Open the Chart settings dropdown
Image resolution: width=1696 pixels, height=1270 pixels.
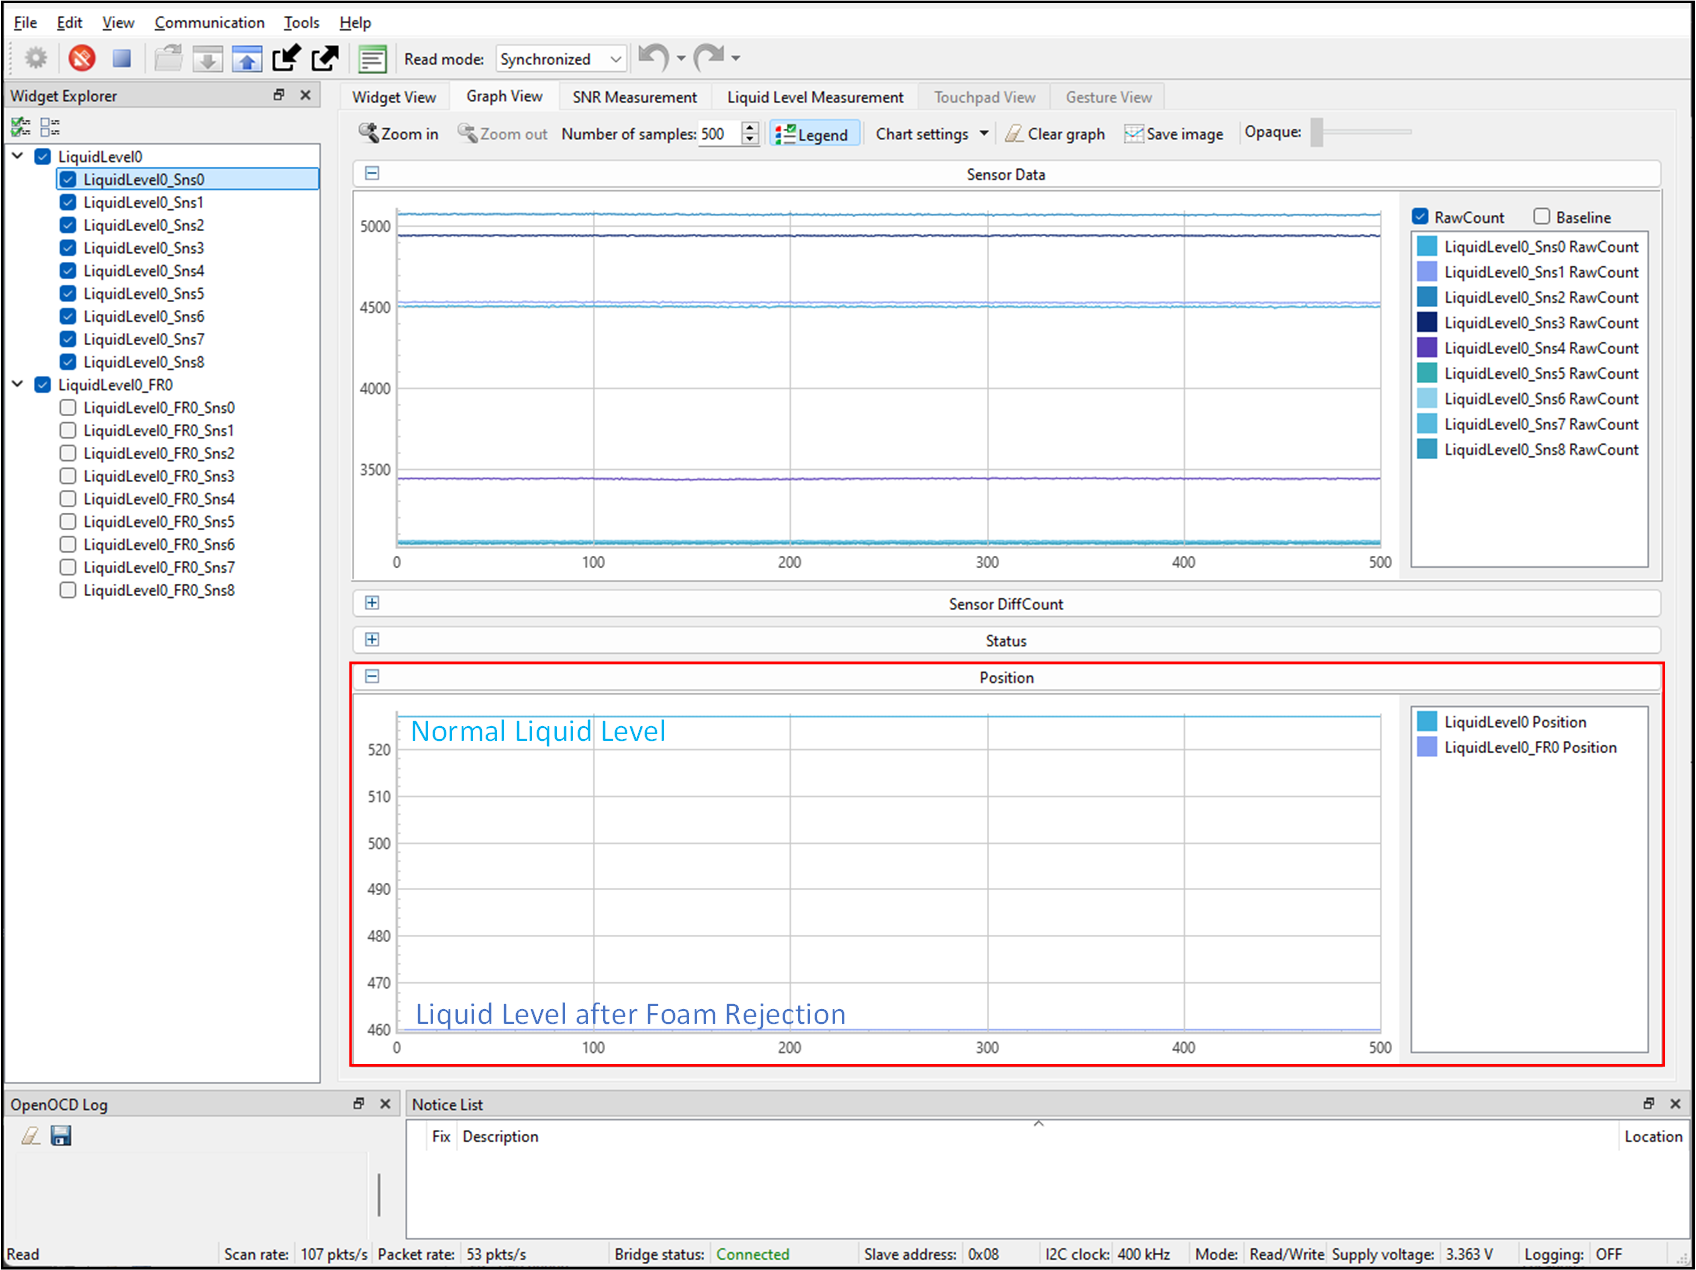tap(932, 134)
